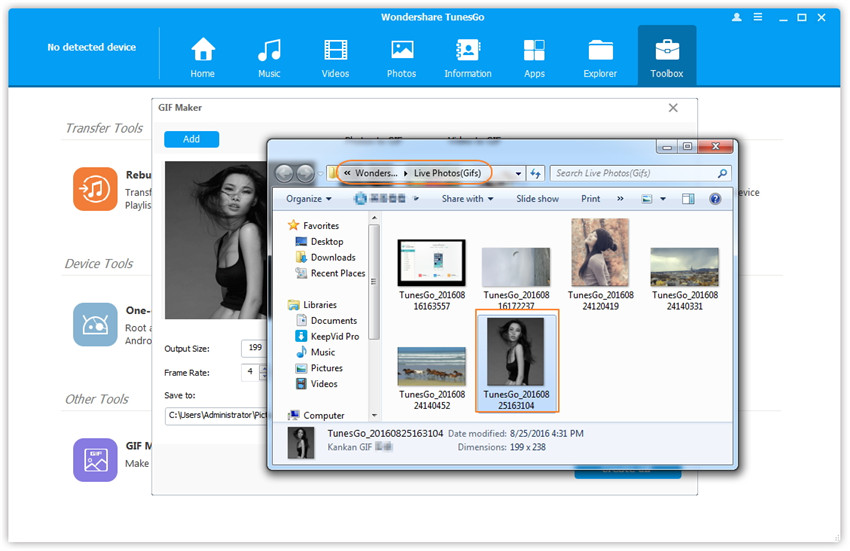The width and height of the screenshot is (850, 551).
Task: Click the Wonders... breadcrumb segment
Action: (376, 173)
